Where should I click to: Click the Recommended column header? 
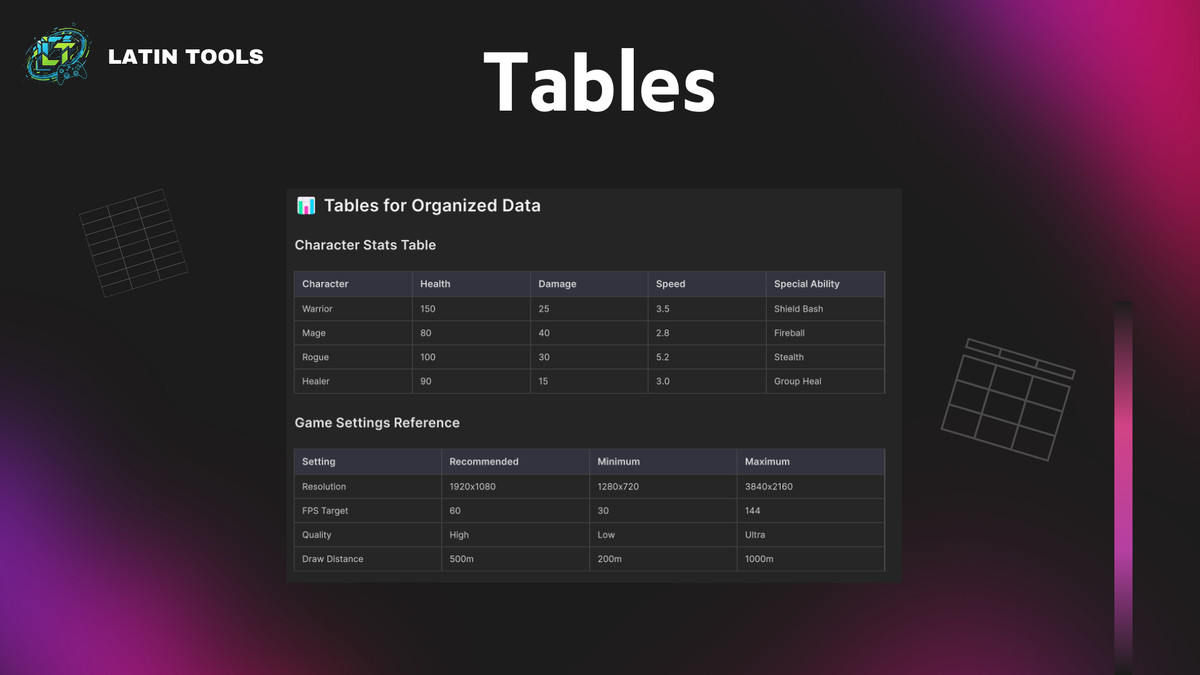(x=484, y=462)
